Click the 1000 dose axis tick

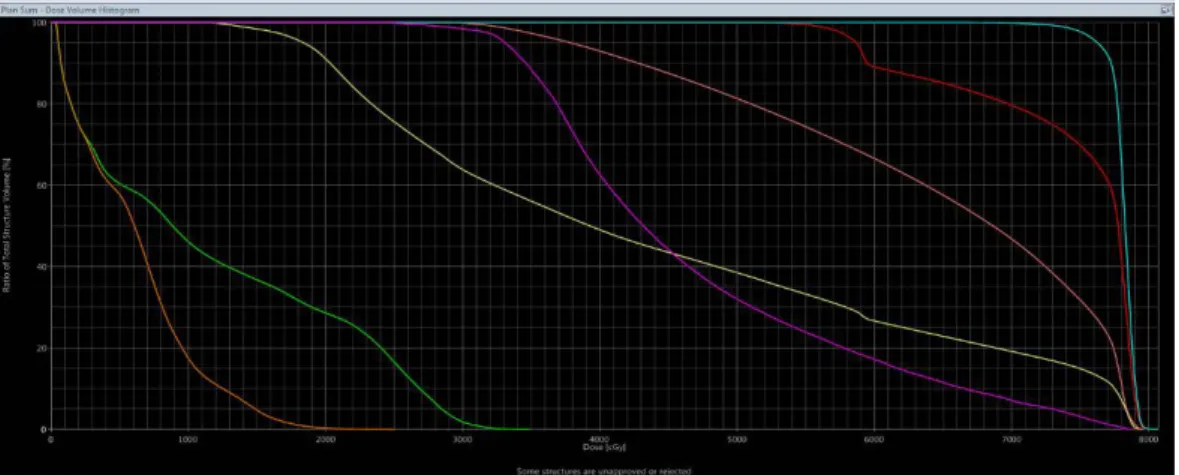187,439
